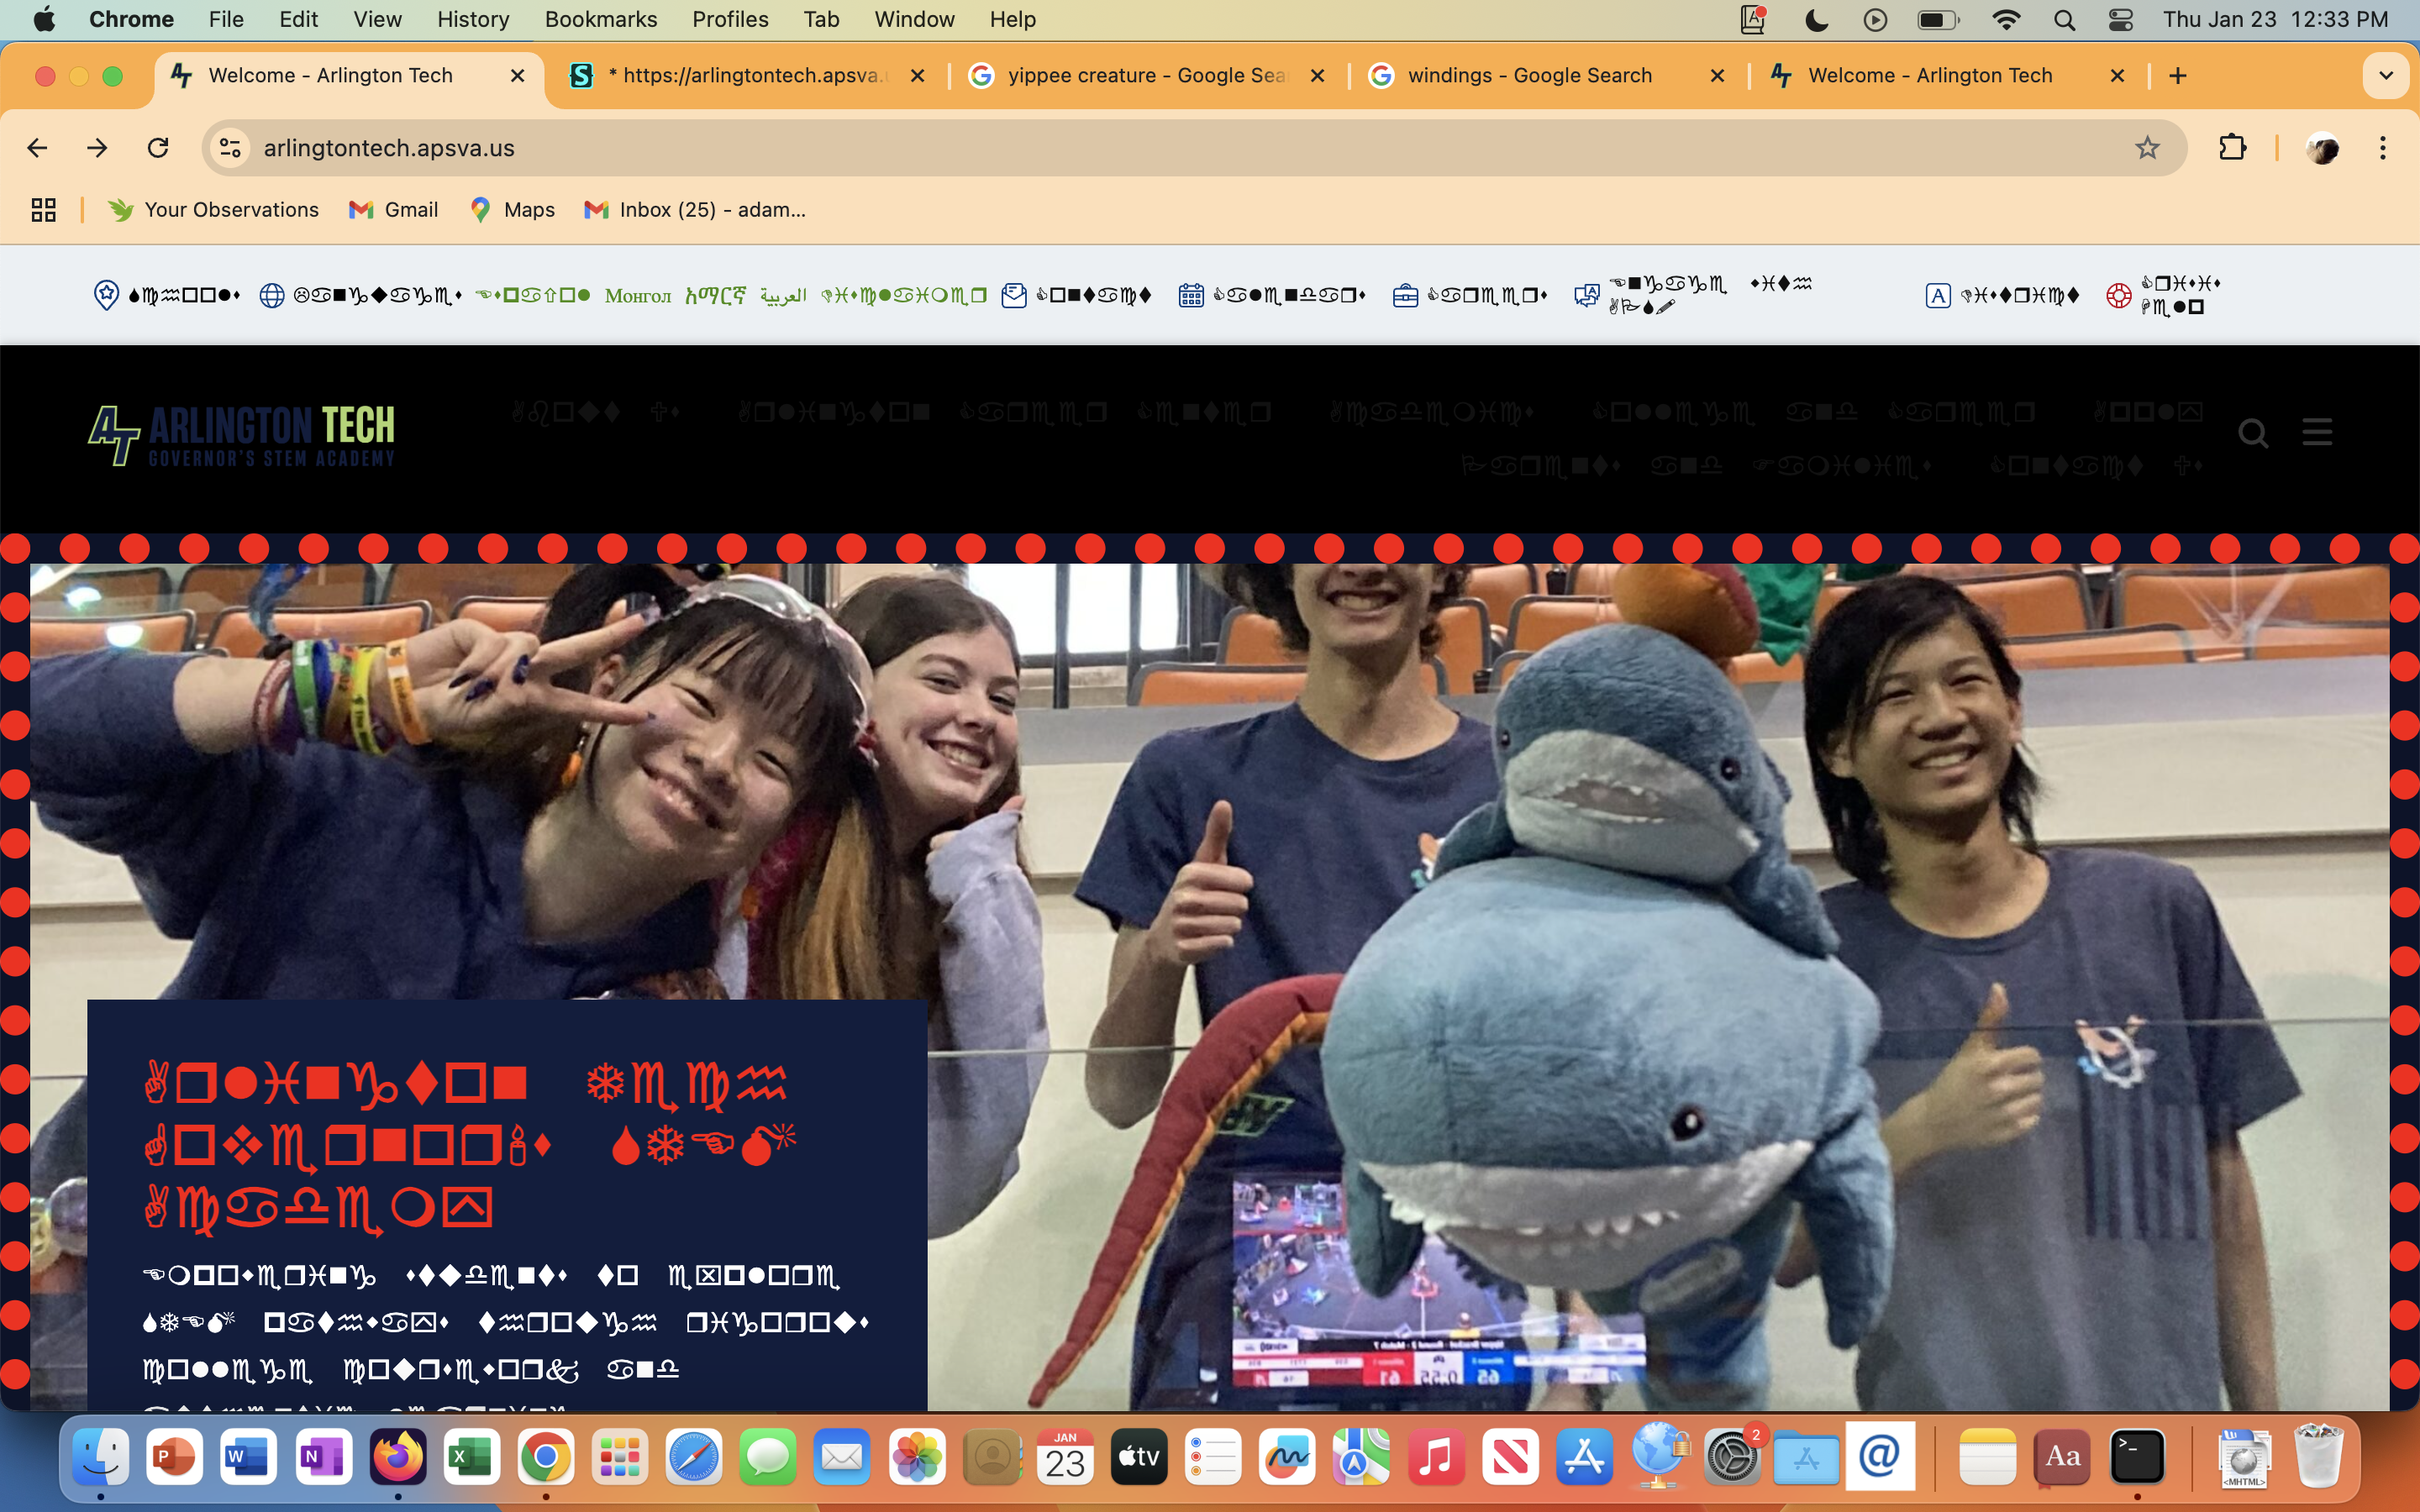The image size is (2420, 1512).
Task: Open the Your Observations bookmark
Action: coord(214,210)
